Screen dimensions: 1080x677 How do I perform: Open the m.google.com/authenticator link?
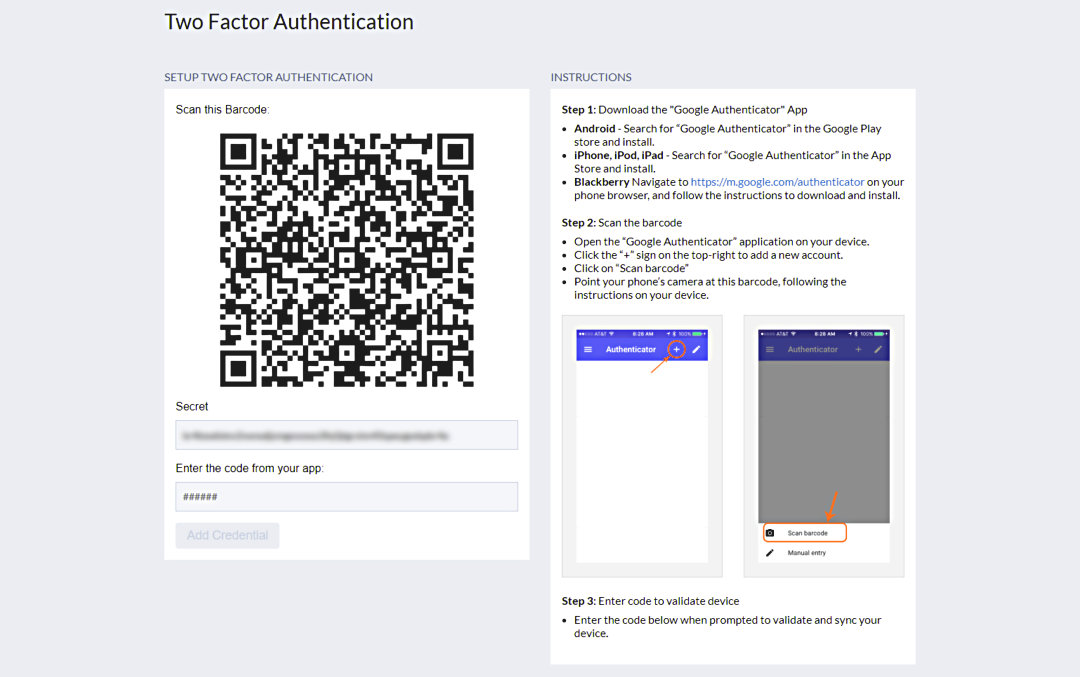777,182
